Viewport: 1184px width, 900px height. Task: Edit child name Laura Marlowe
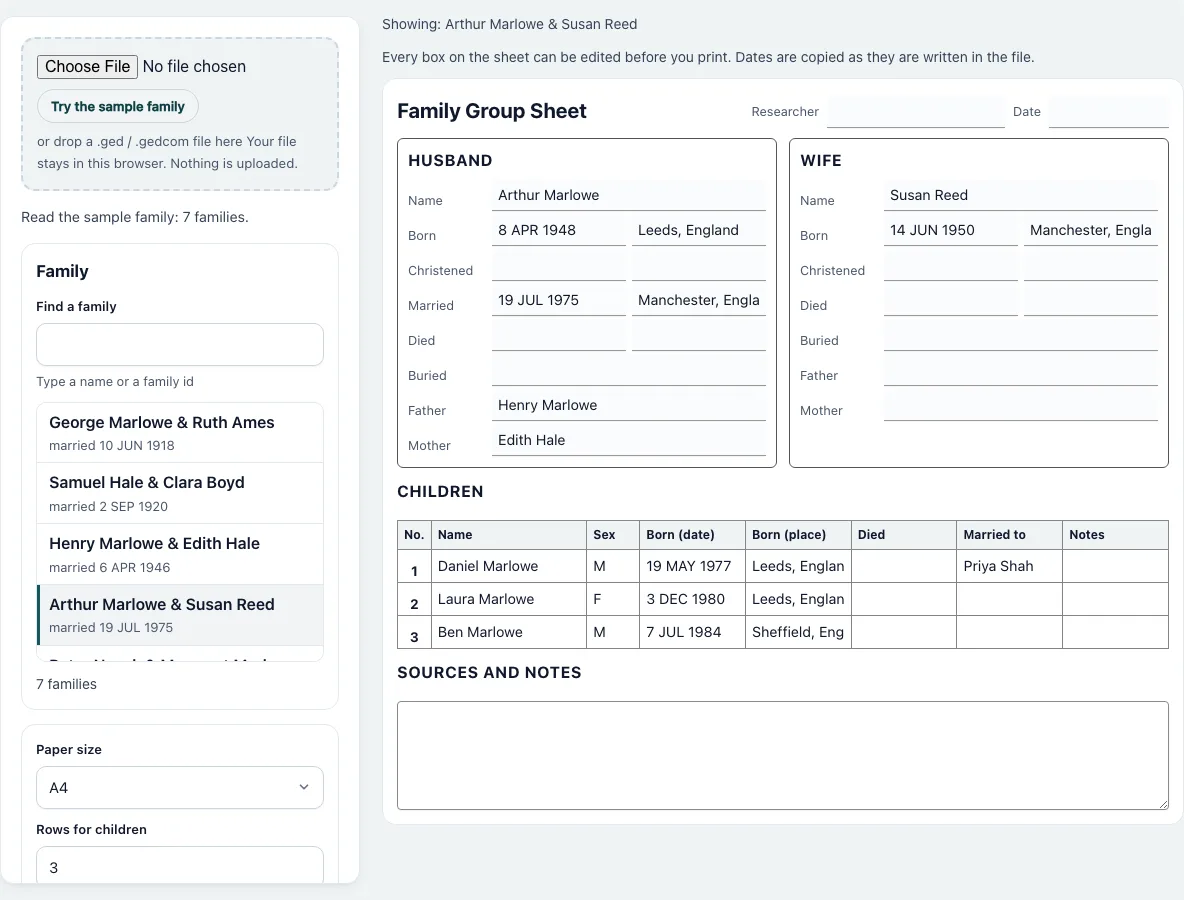pos(509,599)
